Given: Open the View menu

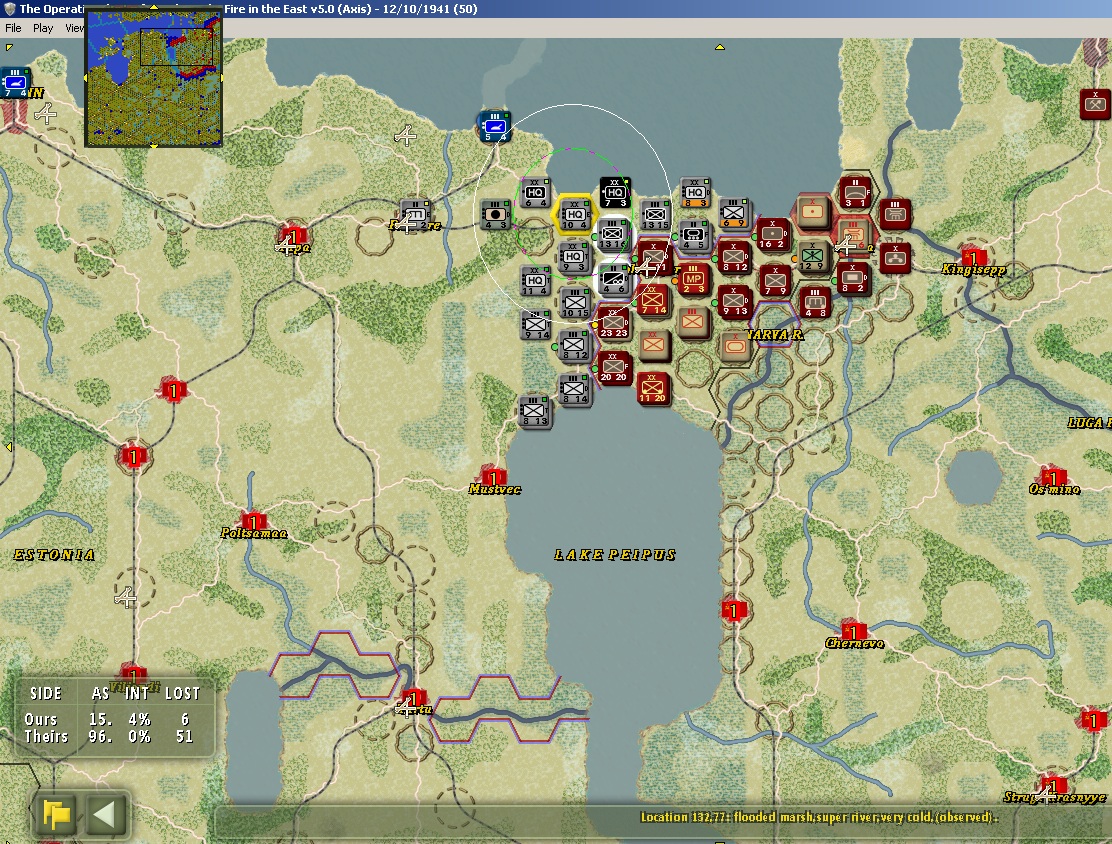Looking at the screenshot, I should coord(74,28).
